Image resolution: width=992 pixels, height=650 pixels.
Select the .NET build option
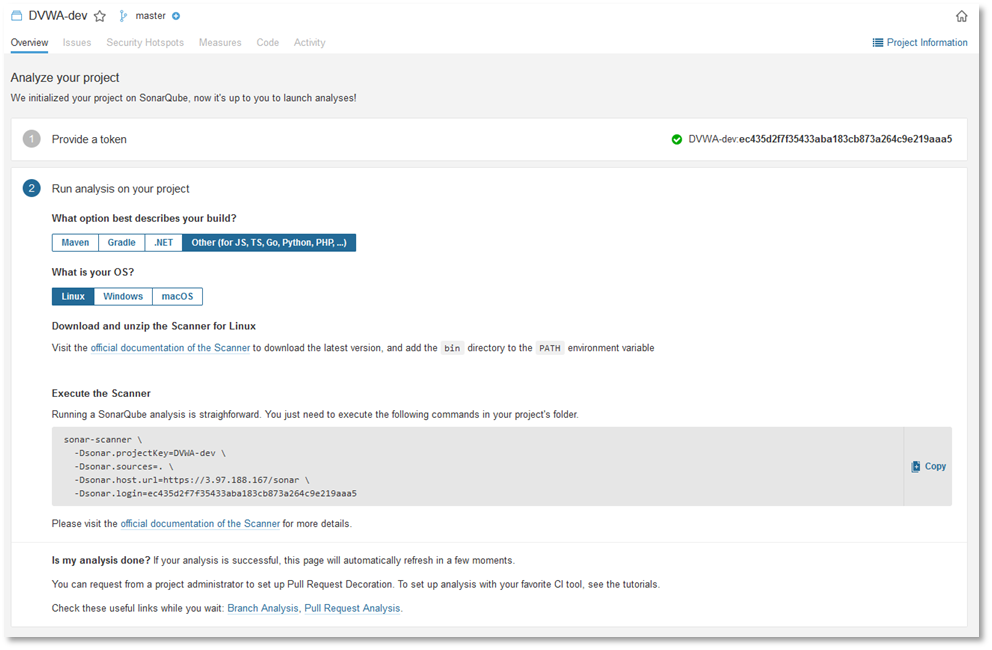point(163,243)
